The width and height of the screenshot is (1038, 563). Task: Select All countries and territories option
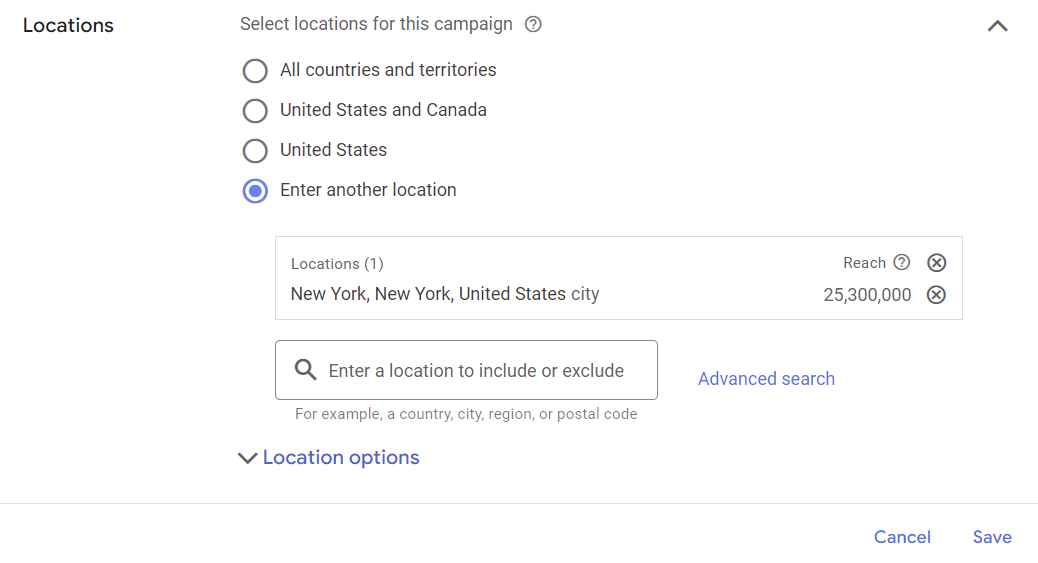(256, 71)
